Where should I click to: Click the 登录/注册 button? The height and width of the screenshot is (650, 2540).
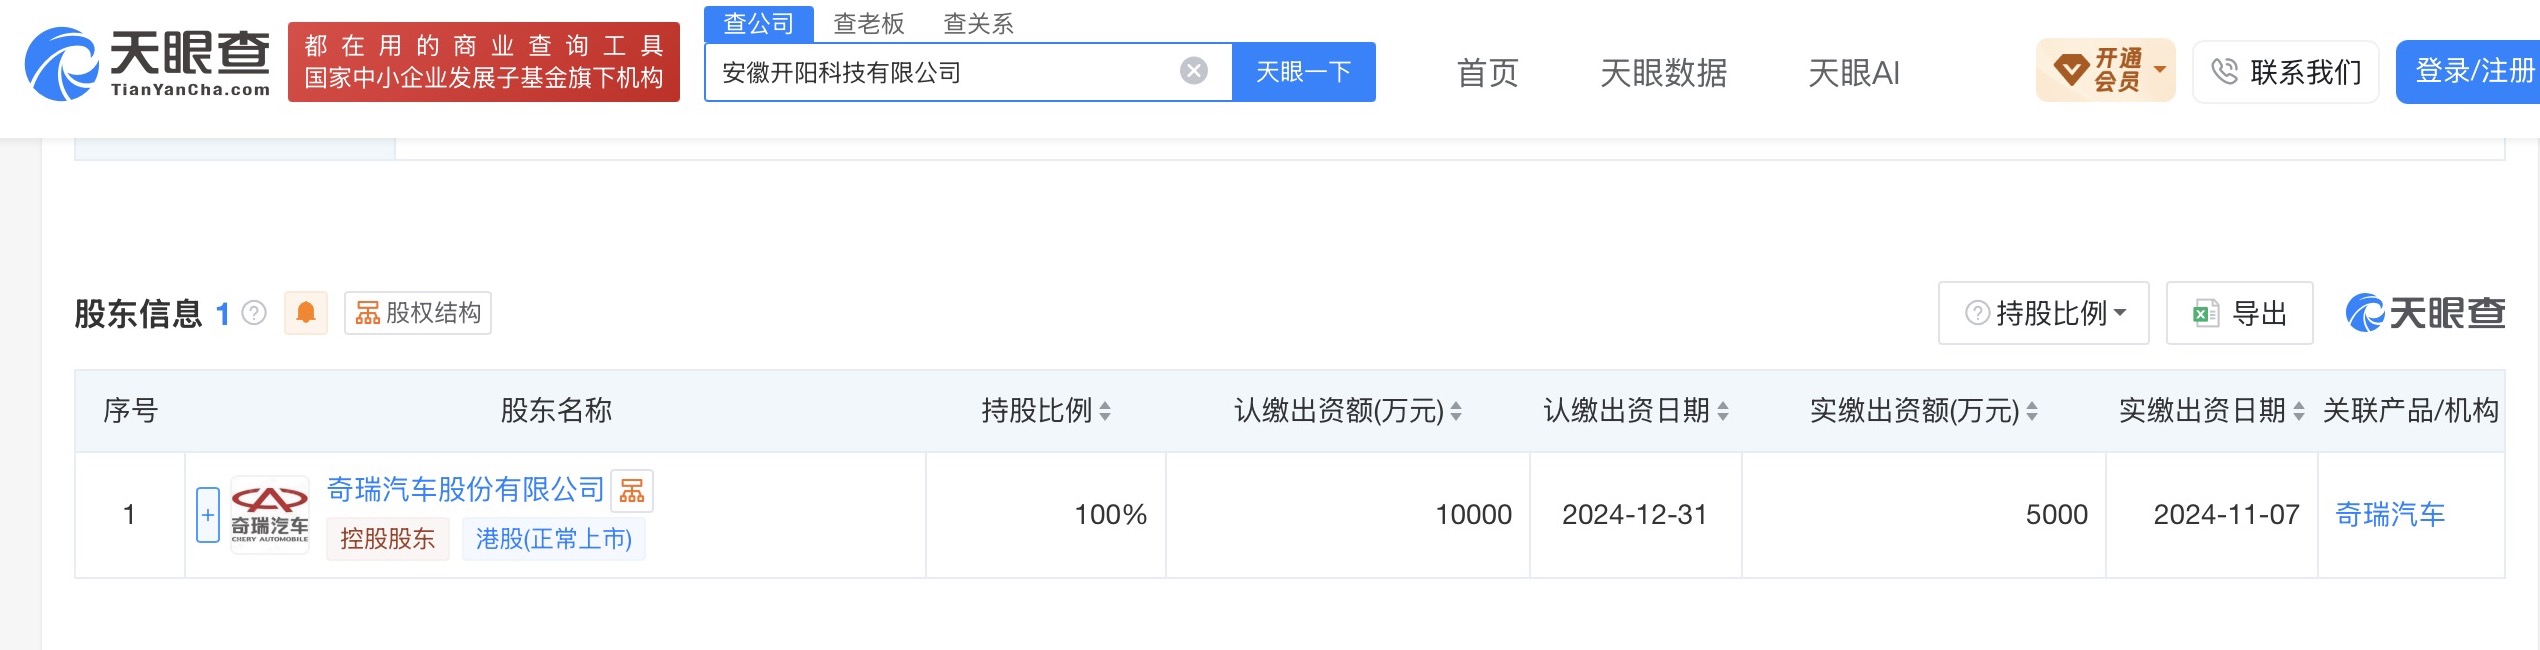(x=2468, y=72)
